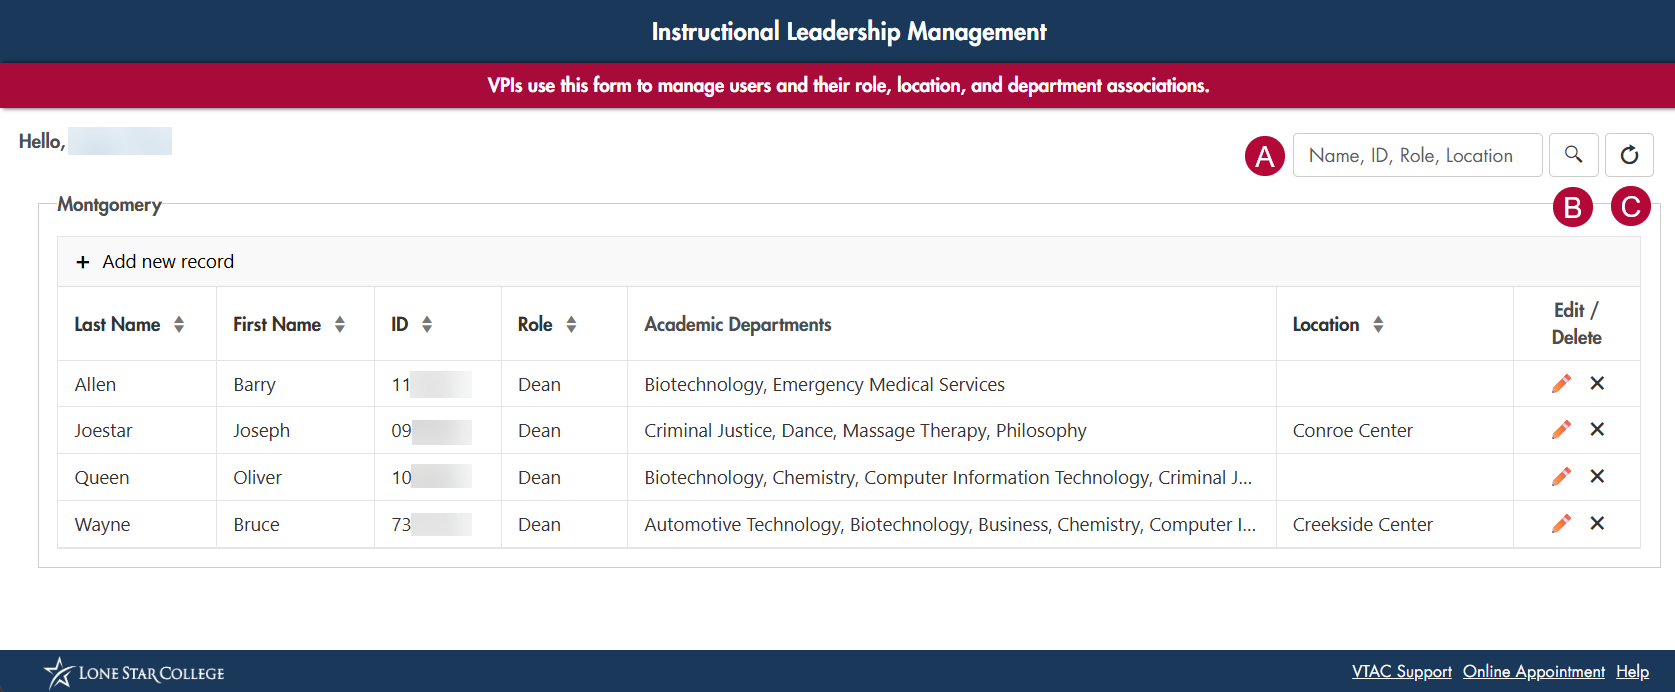Open edit for Bruce Wayne's record

pos(1561,524)
